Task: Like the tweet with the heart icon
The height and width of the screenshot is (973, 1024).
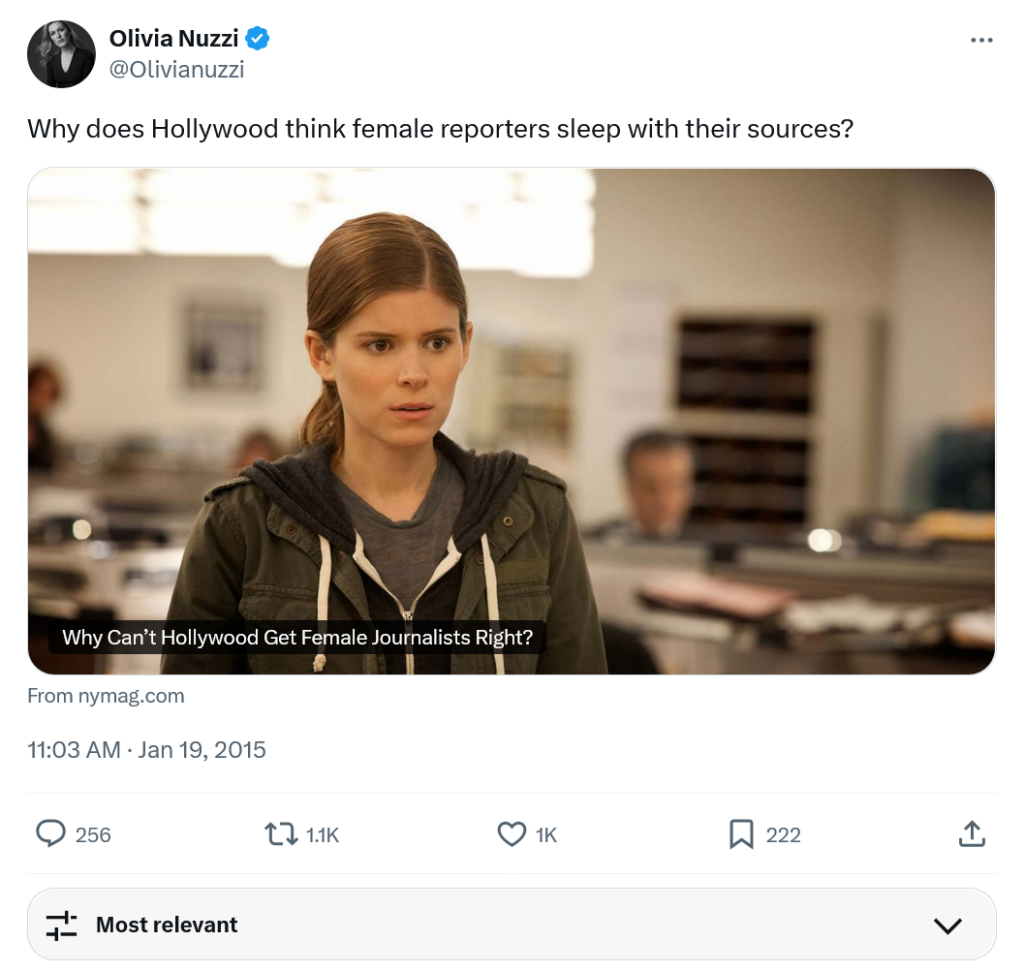Action: 512,834
